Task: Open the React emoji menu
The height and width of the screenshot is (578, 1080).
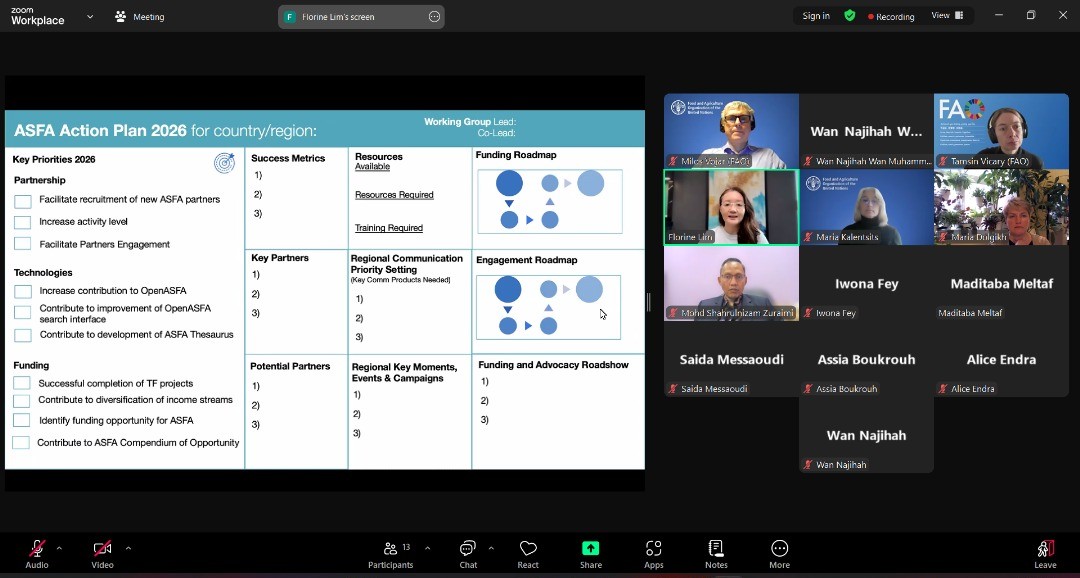Action: pos(528,553)
